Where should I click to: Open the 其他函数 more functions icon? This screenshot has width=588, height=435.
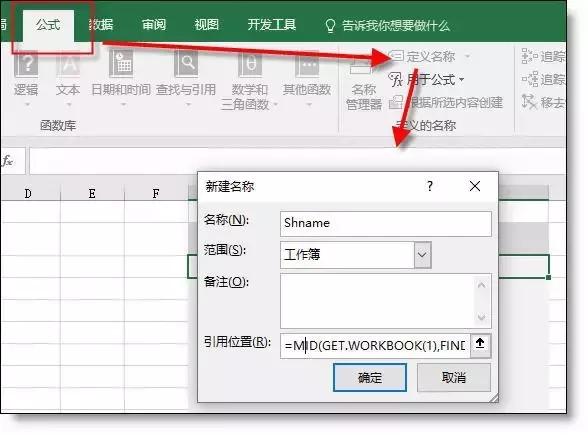[307, 64]
